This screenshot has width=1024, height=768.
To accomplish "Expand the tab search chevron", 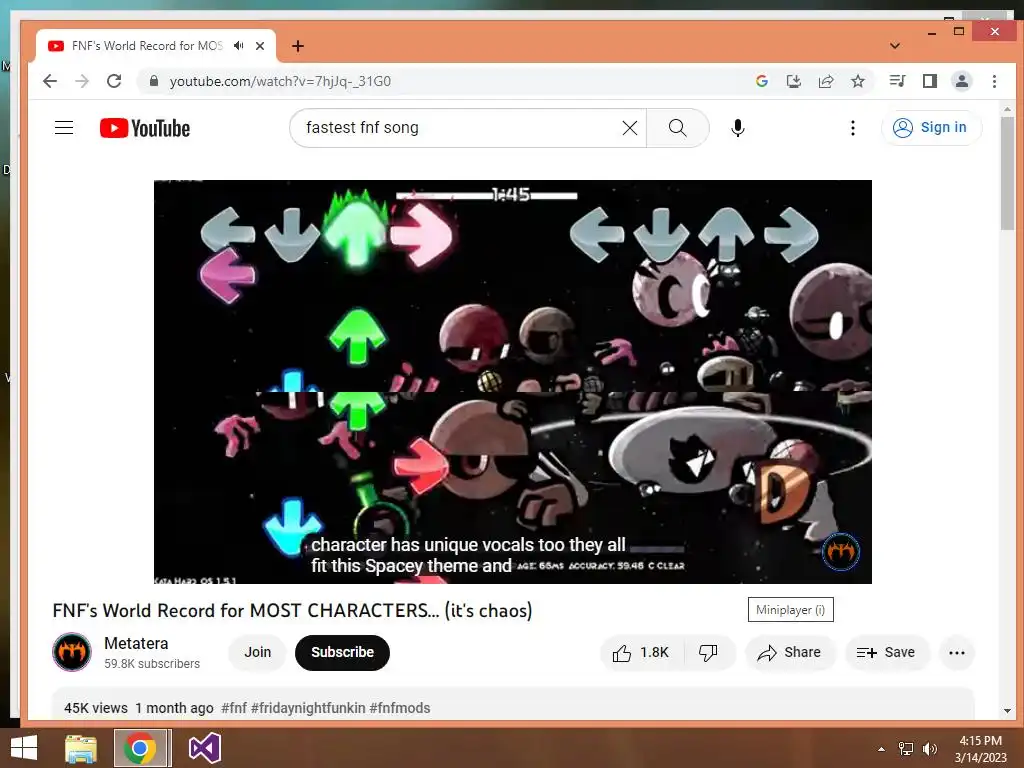I will tap(895, 46).
